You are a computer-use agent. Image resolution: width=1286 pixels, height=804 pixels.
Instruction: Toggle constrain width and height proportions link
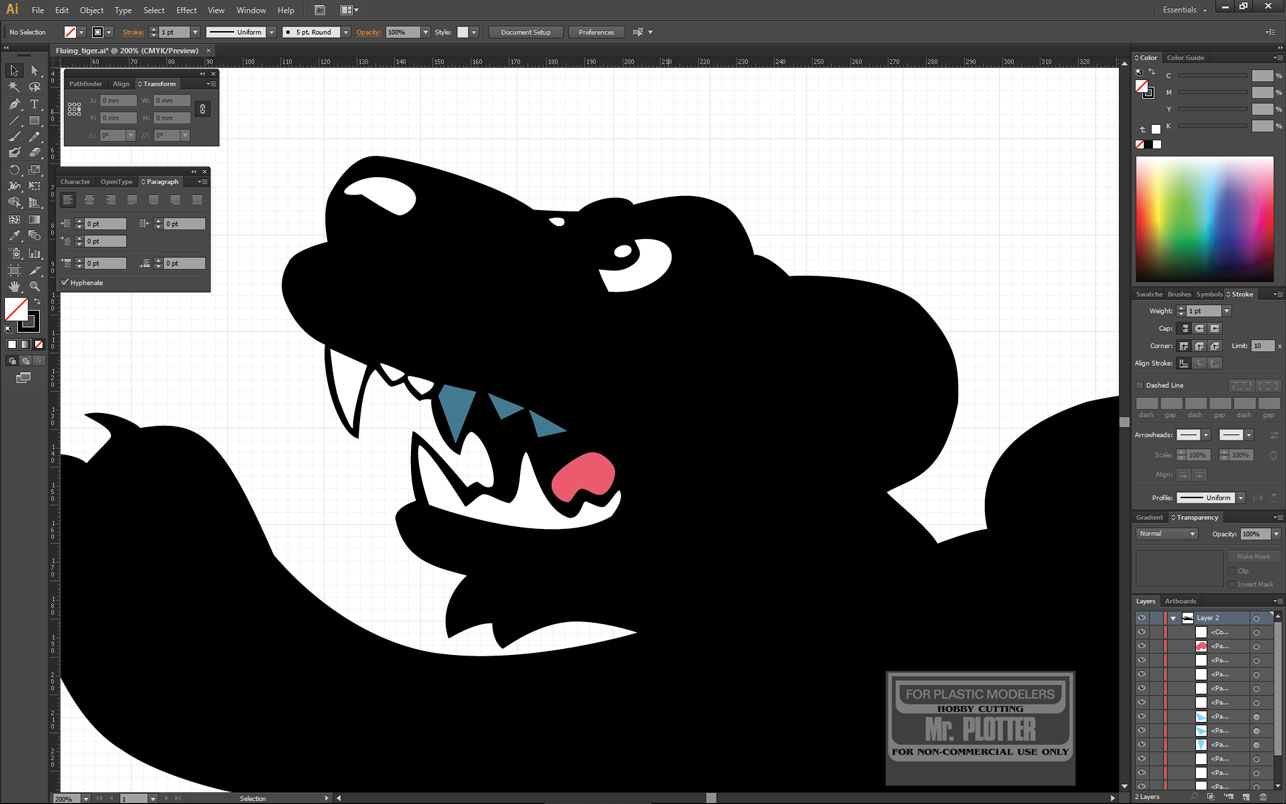(x=202, y=109)
